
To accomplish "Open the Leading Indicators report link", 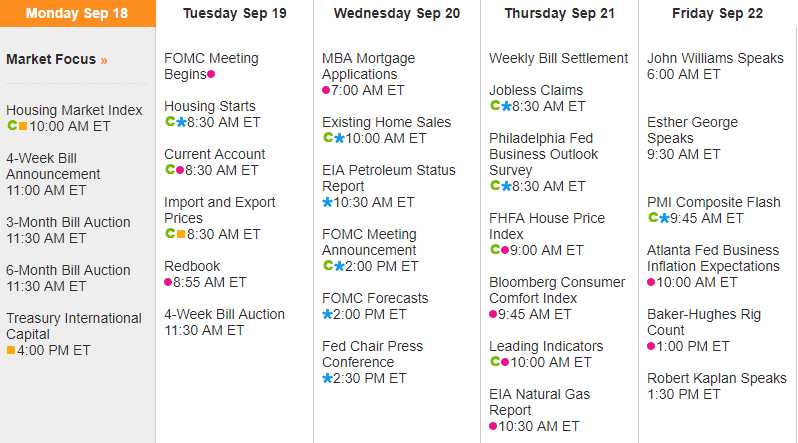I will tap(546, 346).
